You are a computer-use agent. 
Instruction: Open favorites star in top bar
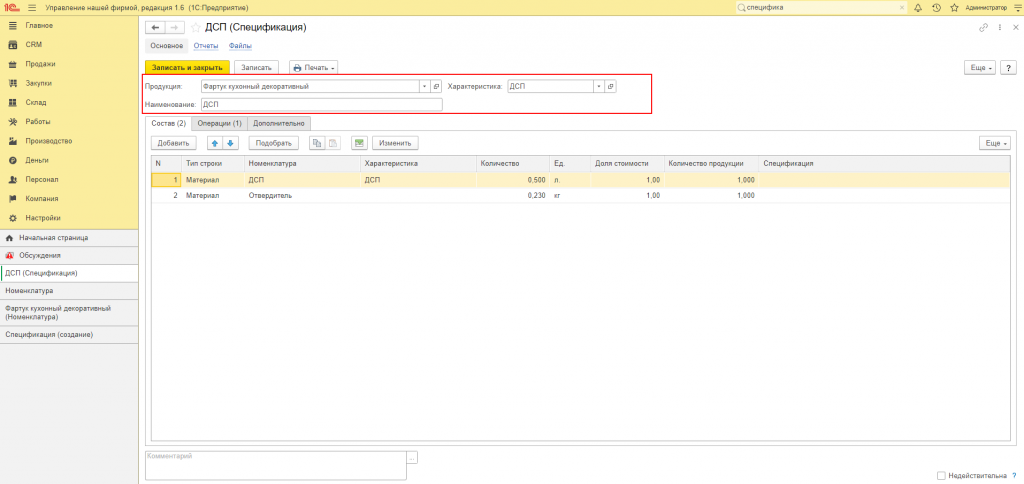point(954,7)
